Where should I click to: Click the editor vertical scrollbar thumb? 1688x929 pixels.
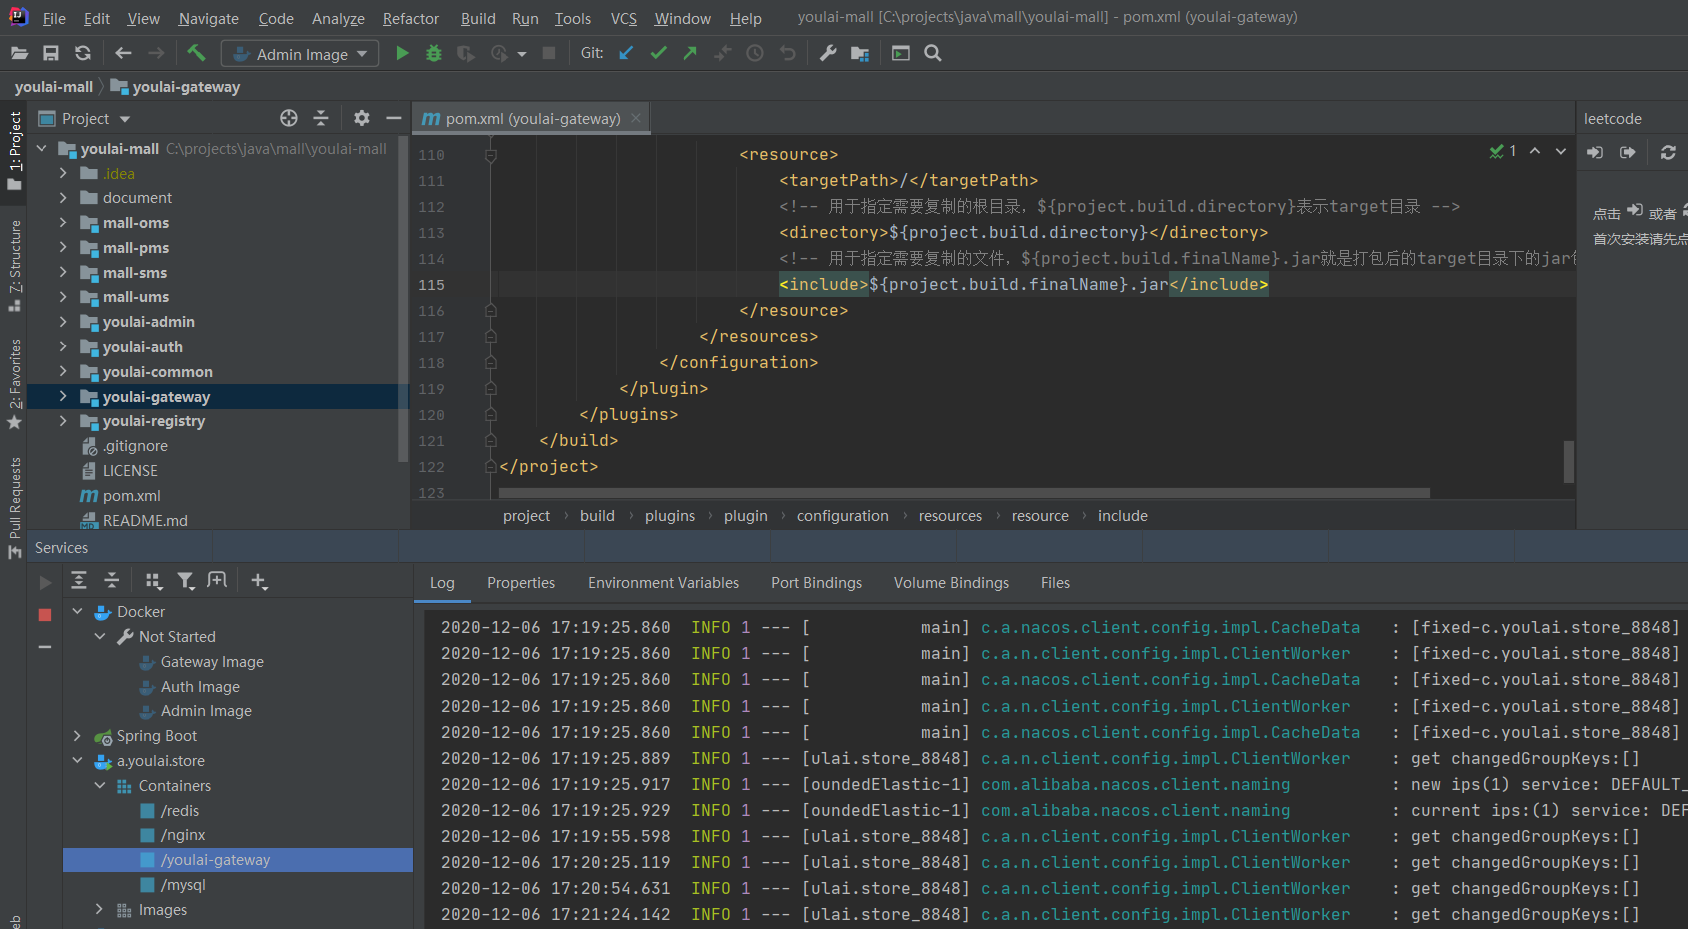(1569, 462)
